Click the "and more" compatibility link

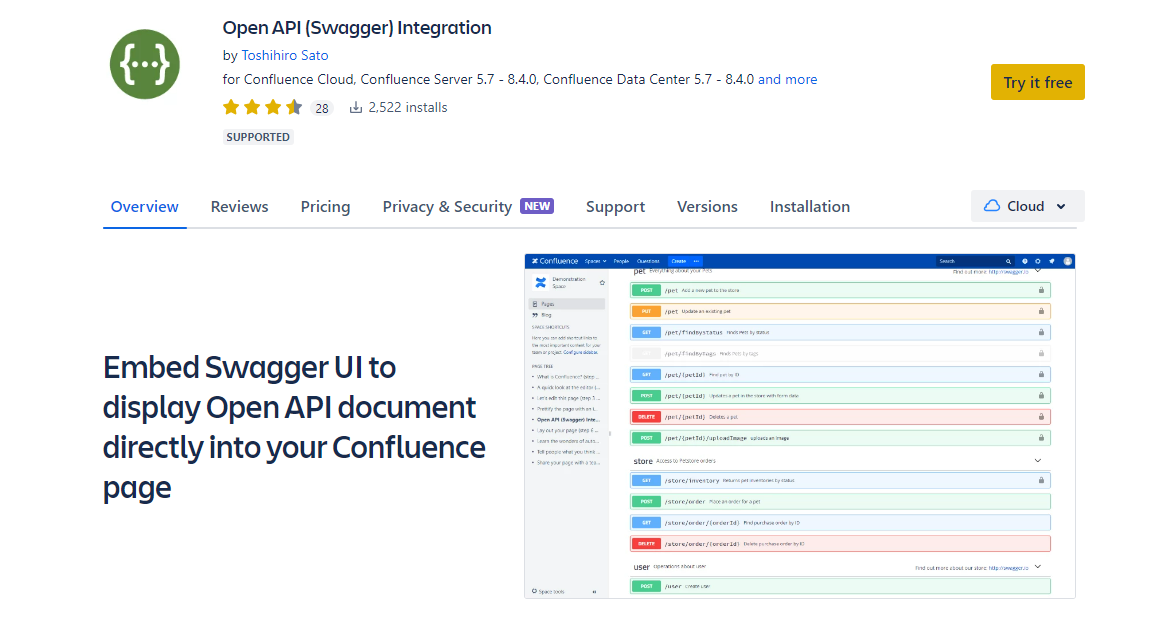(x=787, y=79)
